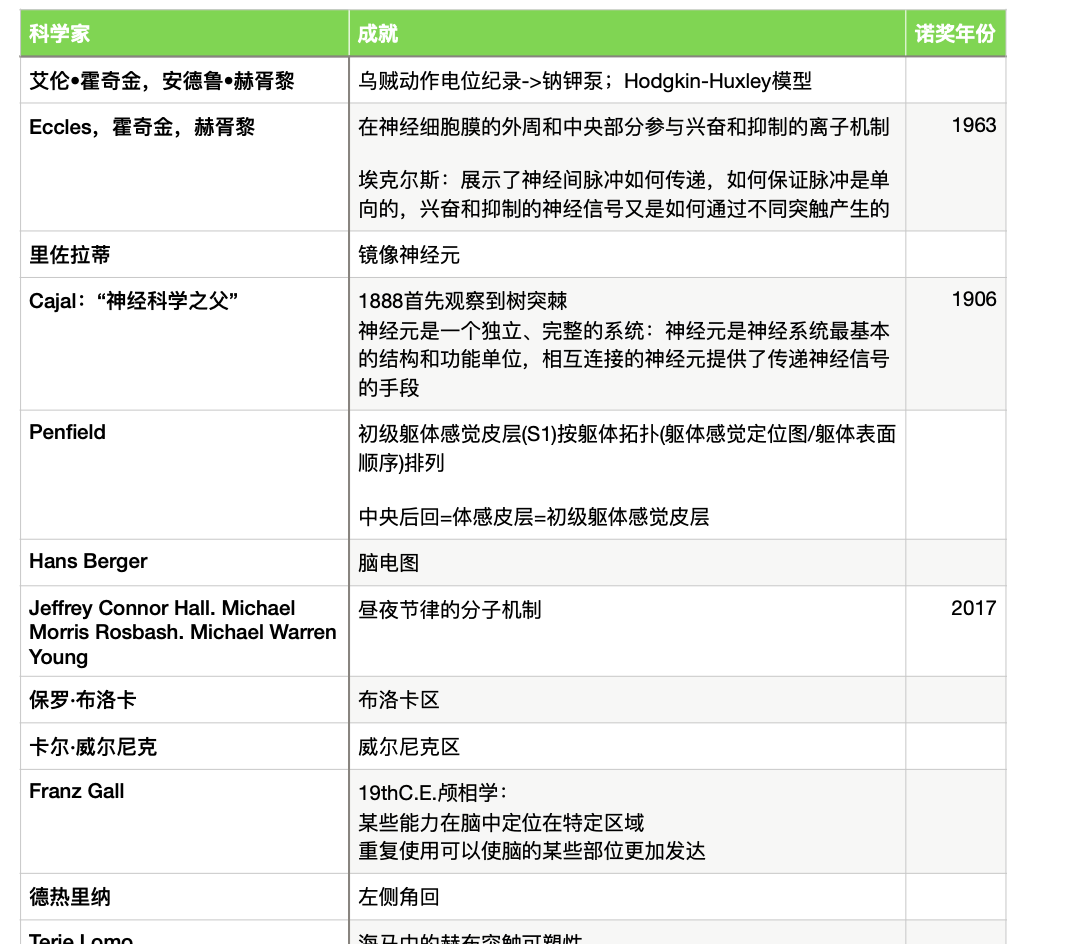Click the 初级躯体感觉皮层(S1) description text
The image size is (1074, 944).
[627, 448]
